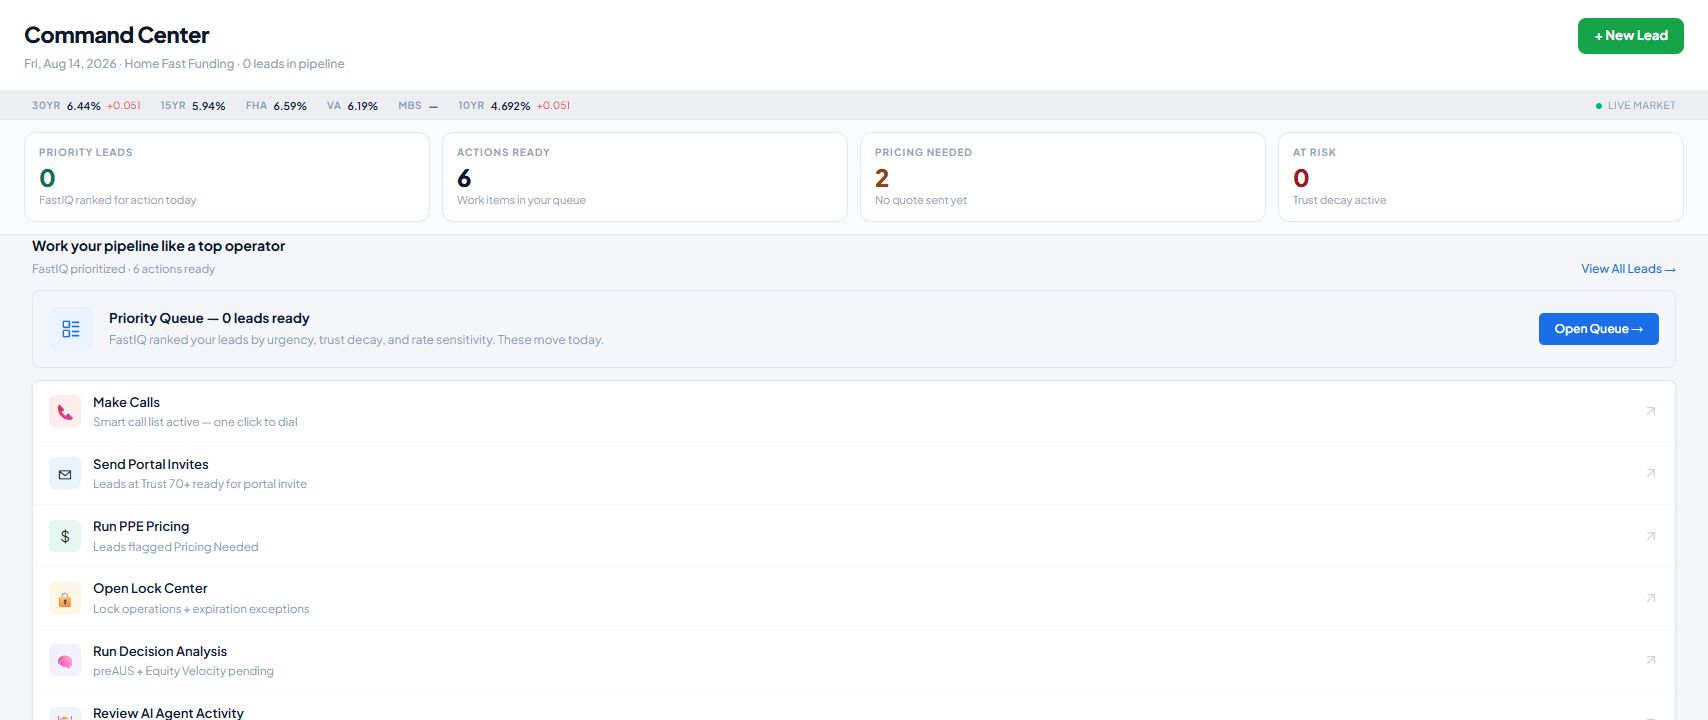Click the MBS ticker entry
Viewport: 1708px width, 720px height.
[x=418, y=106]
